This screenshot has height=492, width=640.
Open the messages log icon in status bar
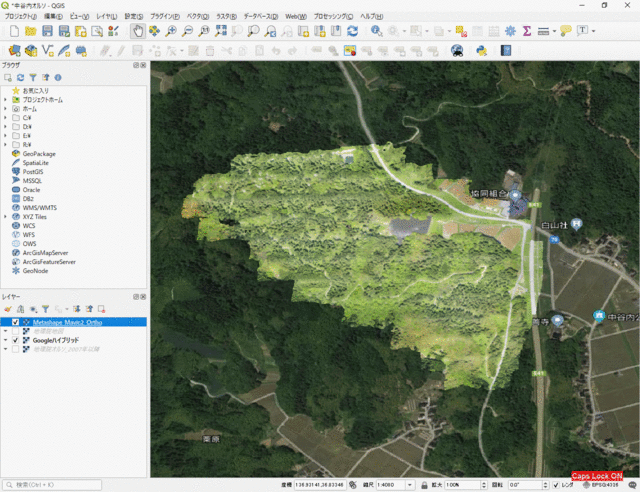pos(632,485)
